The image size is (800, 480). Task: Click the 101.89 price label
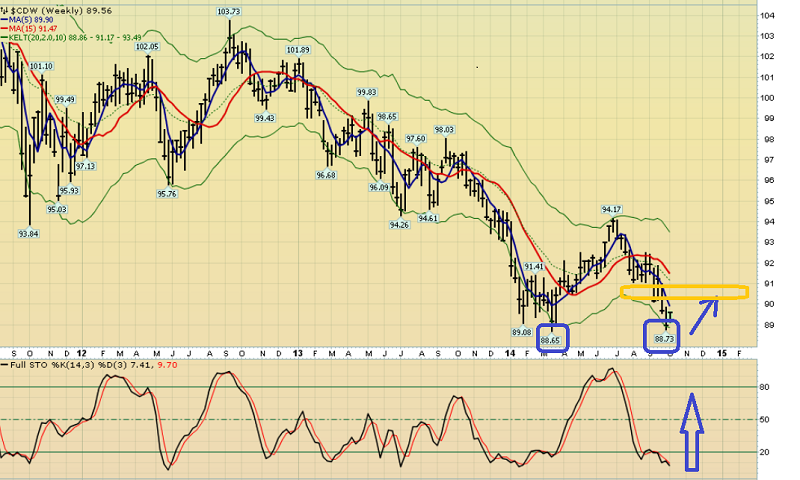(x=297, y=50)
